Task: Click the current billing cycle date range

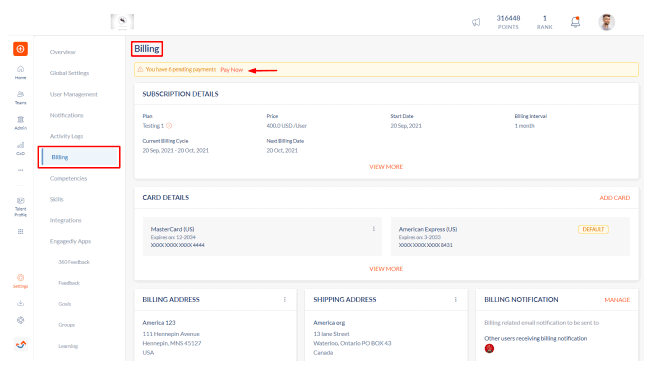Action: coord(175,150)
